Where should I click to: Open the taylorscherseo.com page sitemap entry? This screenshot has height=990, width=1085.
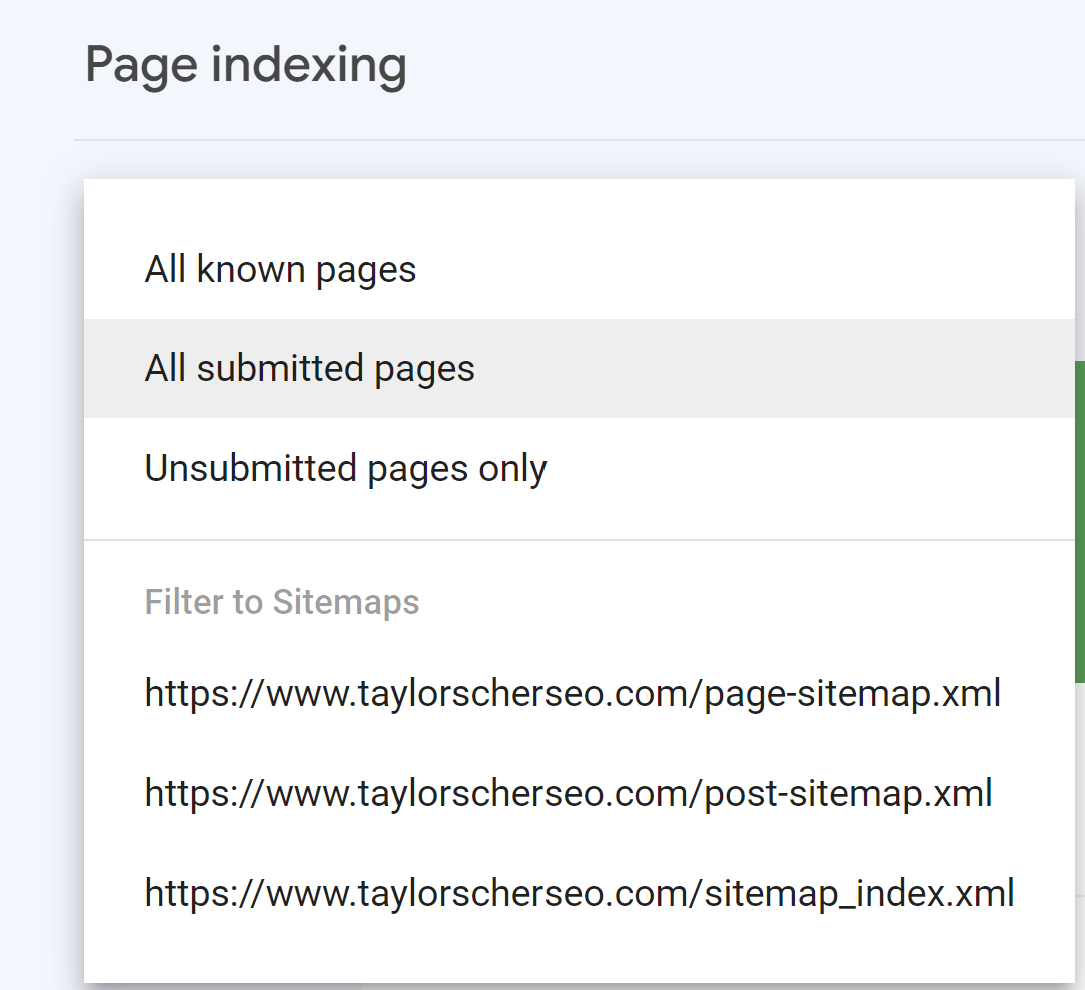click(x=572, y=693)
